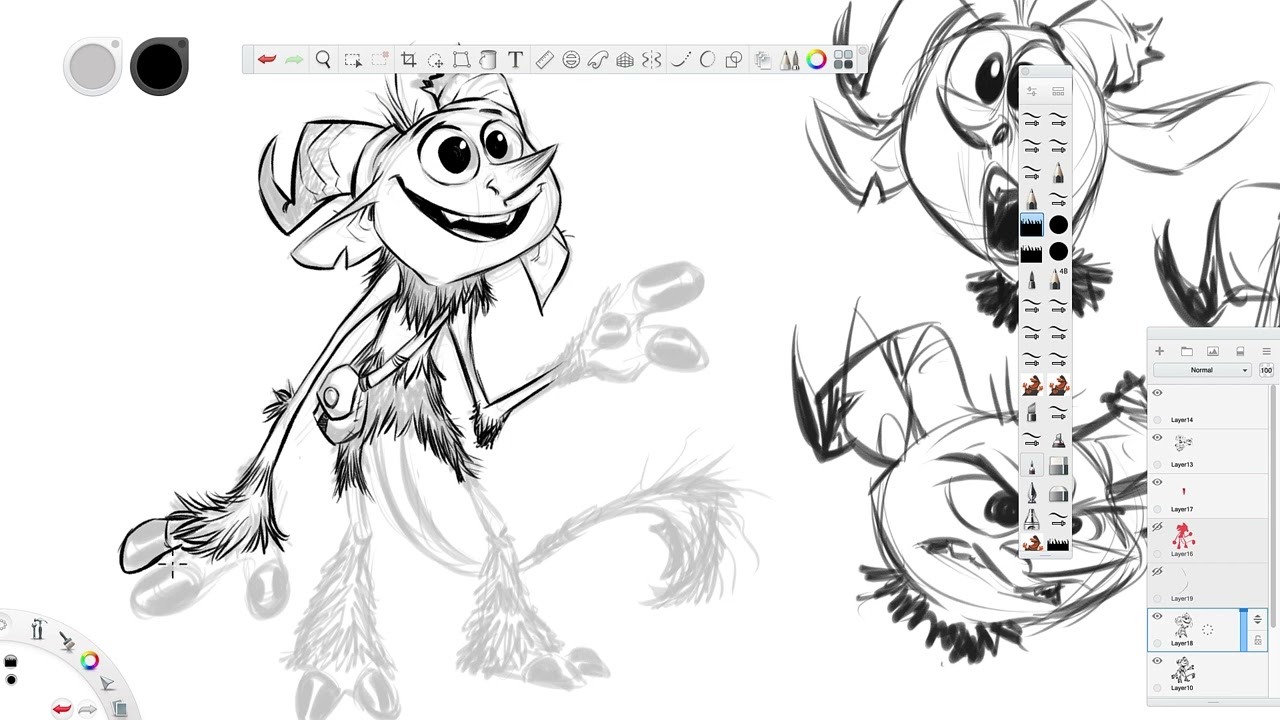Click the gray brush puck
This screenshot has width=1280, height=720.
click(x=93, y=66)
